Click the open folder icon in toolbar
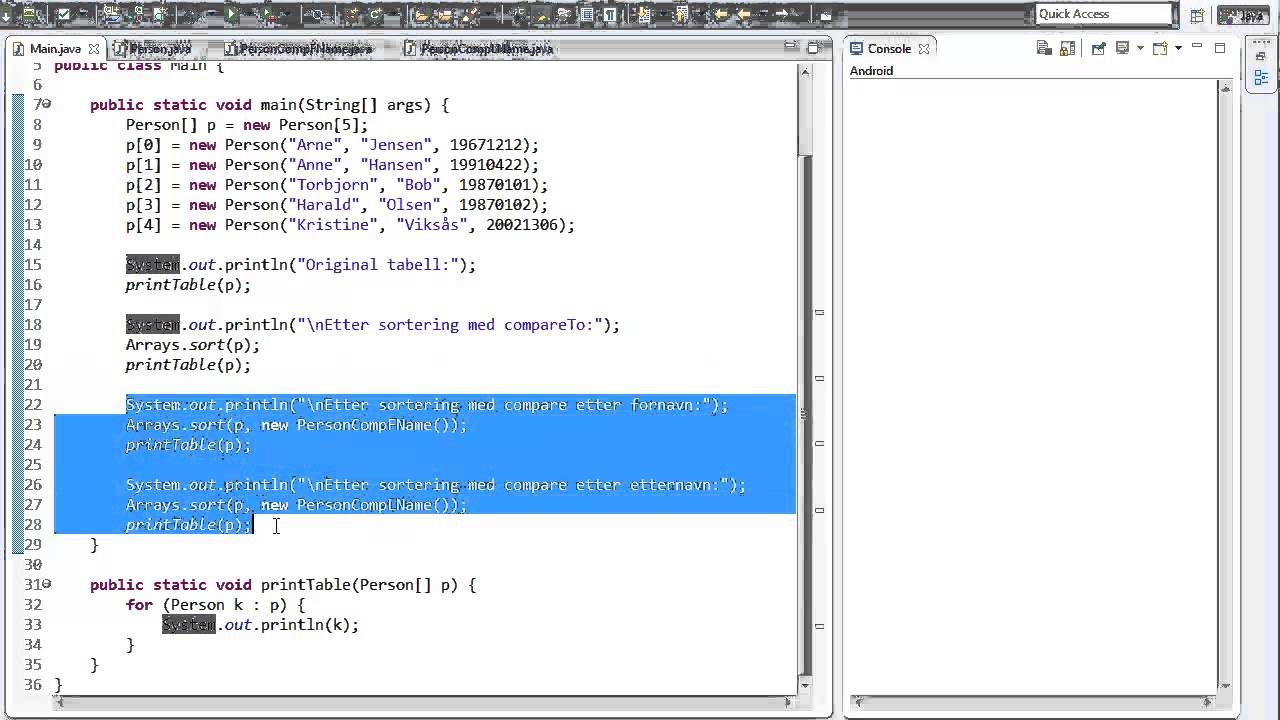Screen dimensions: 1280x720 point(421,14)
